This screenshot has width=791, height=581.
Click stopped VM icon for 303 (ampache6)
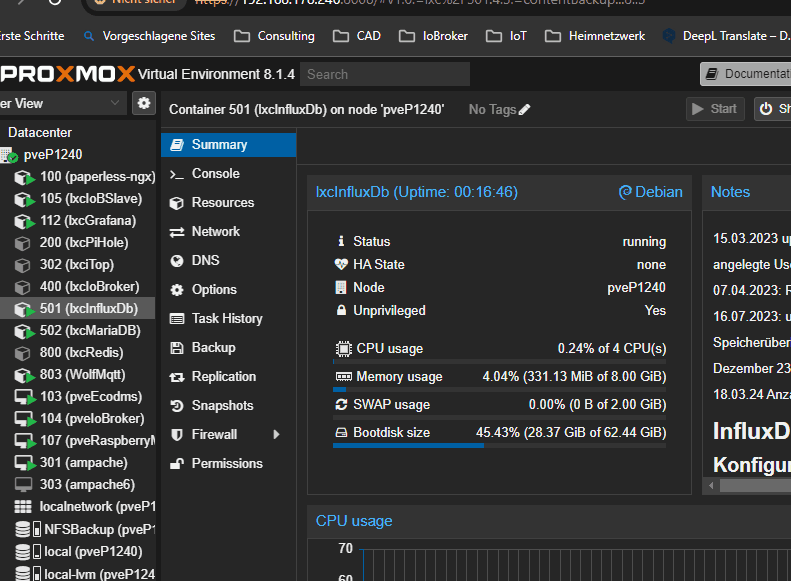click(x=23, y=485)
